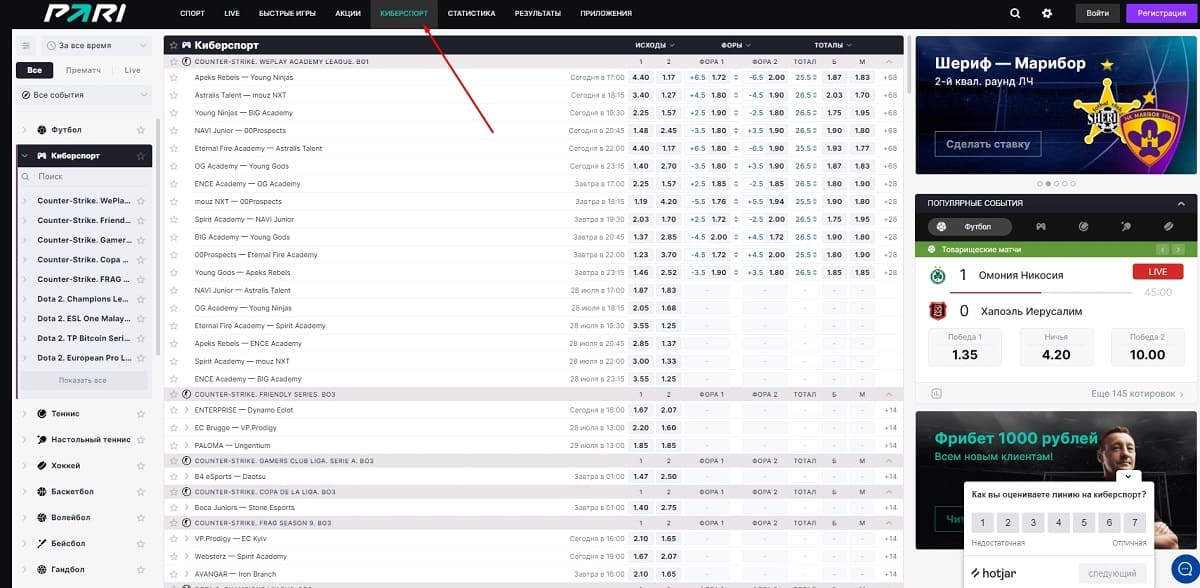This screenshot has height=588, width=1200.
Task: Click the следующий survey button
Action: pos(1112,574)
